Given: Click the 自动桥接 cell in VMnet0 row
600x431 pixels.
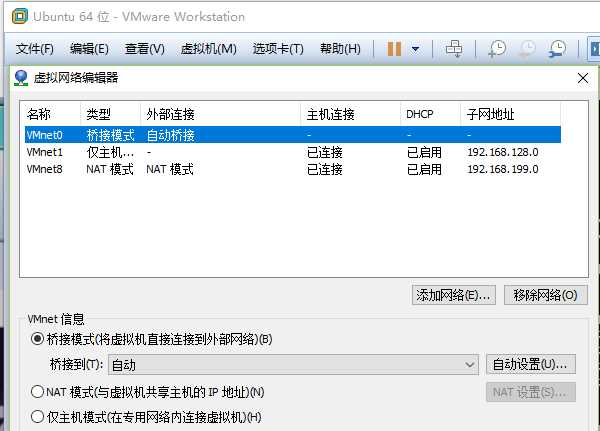Looking at the screenshot, I should tap(171, 135).
